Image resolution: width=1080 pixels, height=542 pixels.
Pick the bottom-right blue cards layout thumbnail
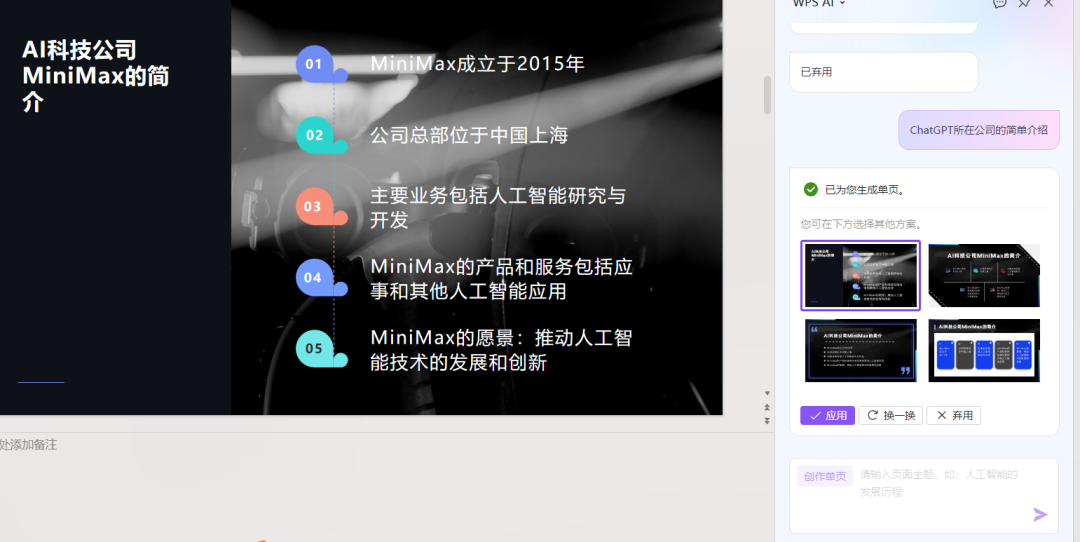(984, 350)
